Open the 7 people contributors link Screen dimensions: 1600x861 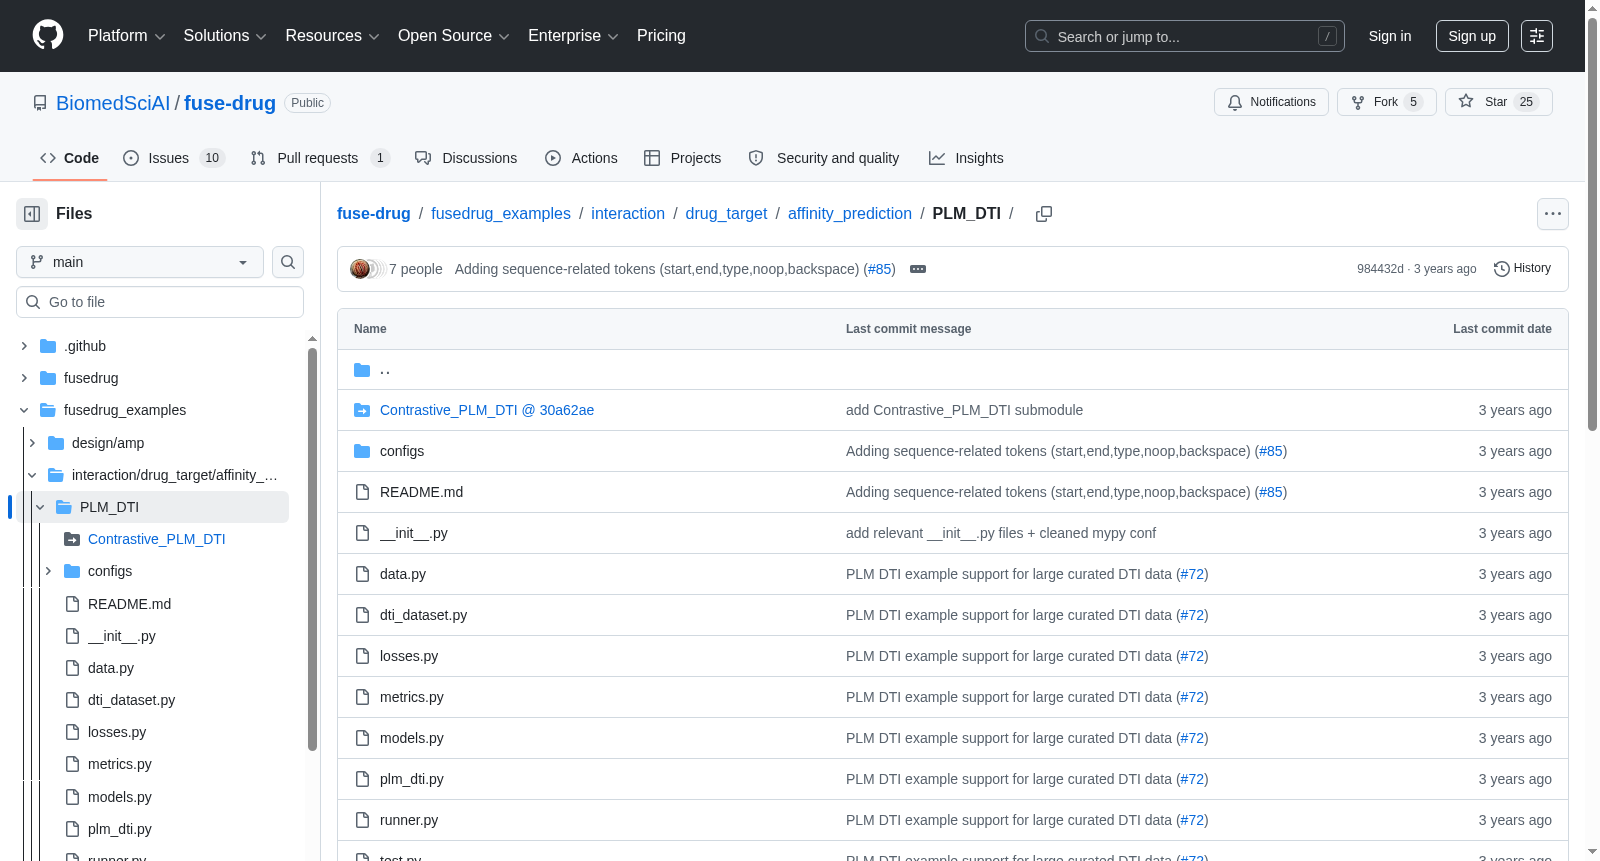point(416,269)
